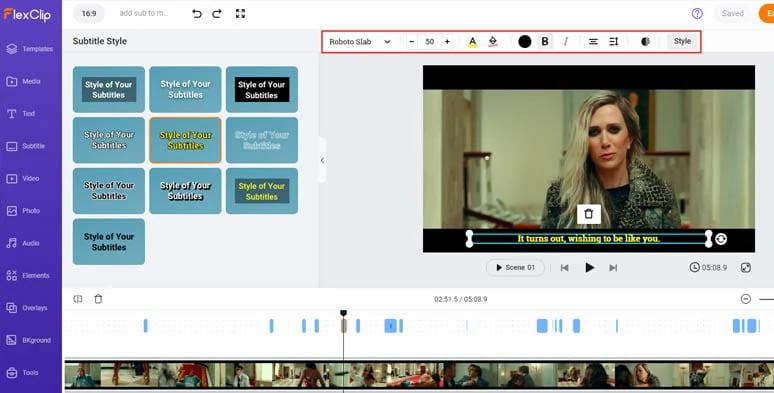This screenshot has width=774, height=393.
Task: Click the Saved status button
Action: pyautogui.click(x=733, y=14)
